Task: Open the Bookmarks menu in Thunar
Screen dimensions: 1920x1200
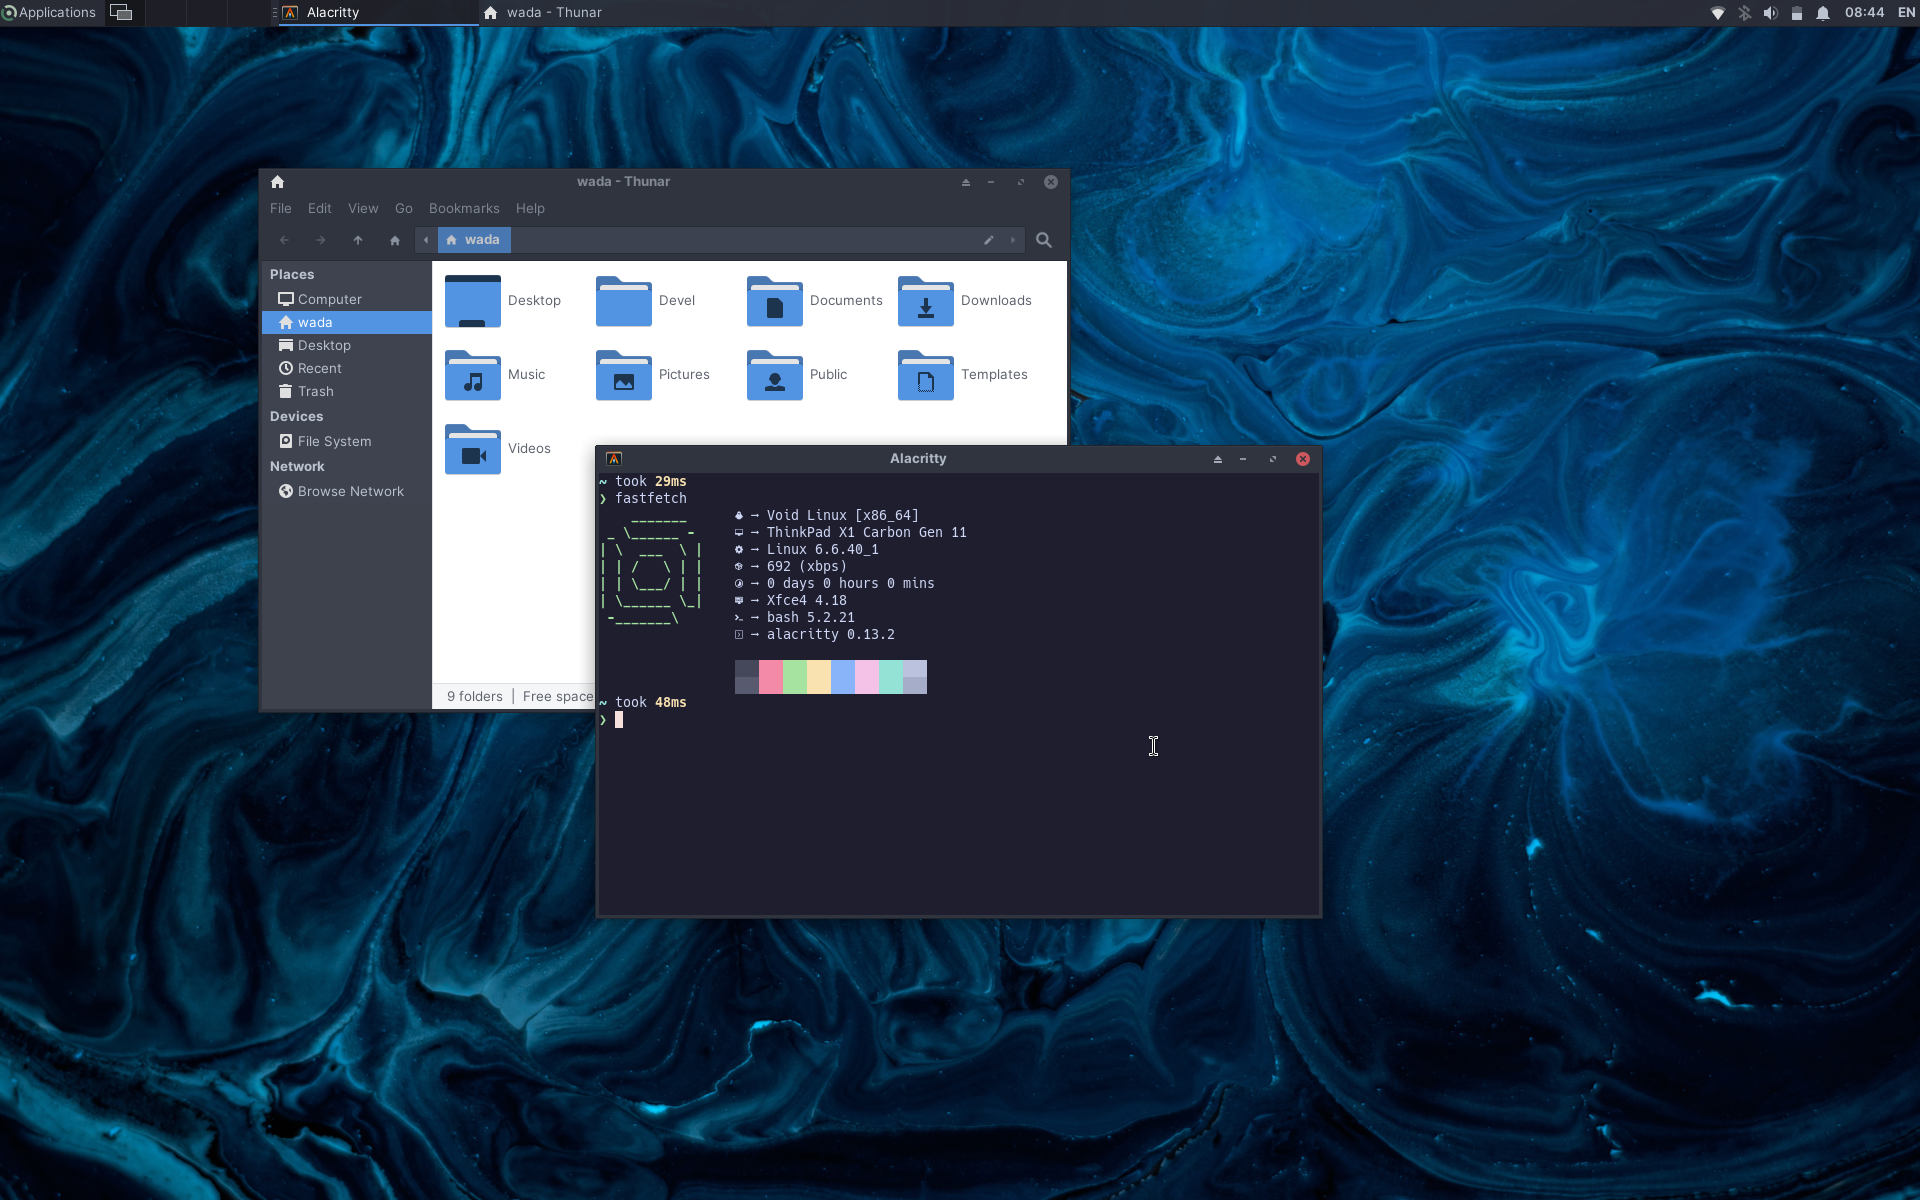Action: tap(464, 209)
